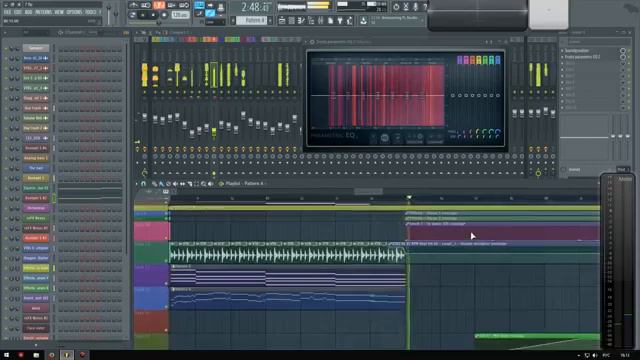
Task: Open the PATTERNS menu
Action: click(x=43, y=12)
